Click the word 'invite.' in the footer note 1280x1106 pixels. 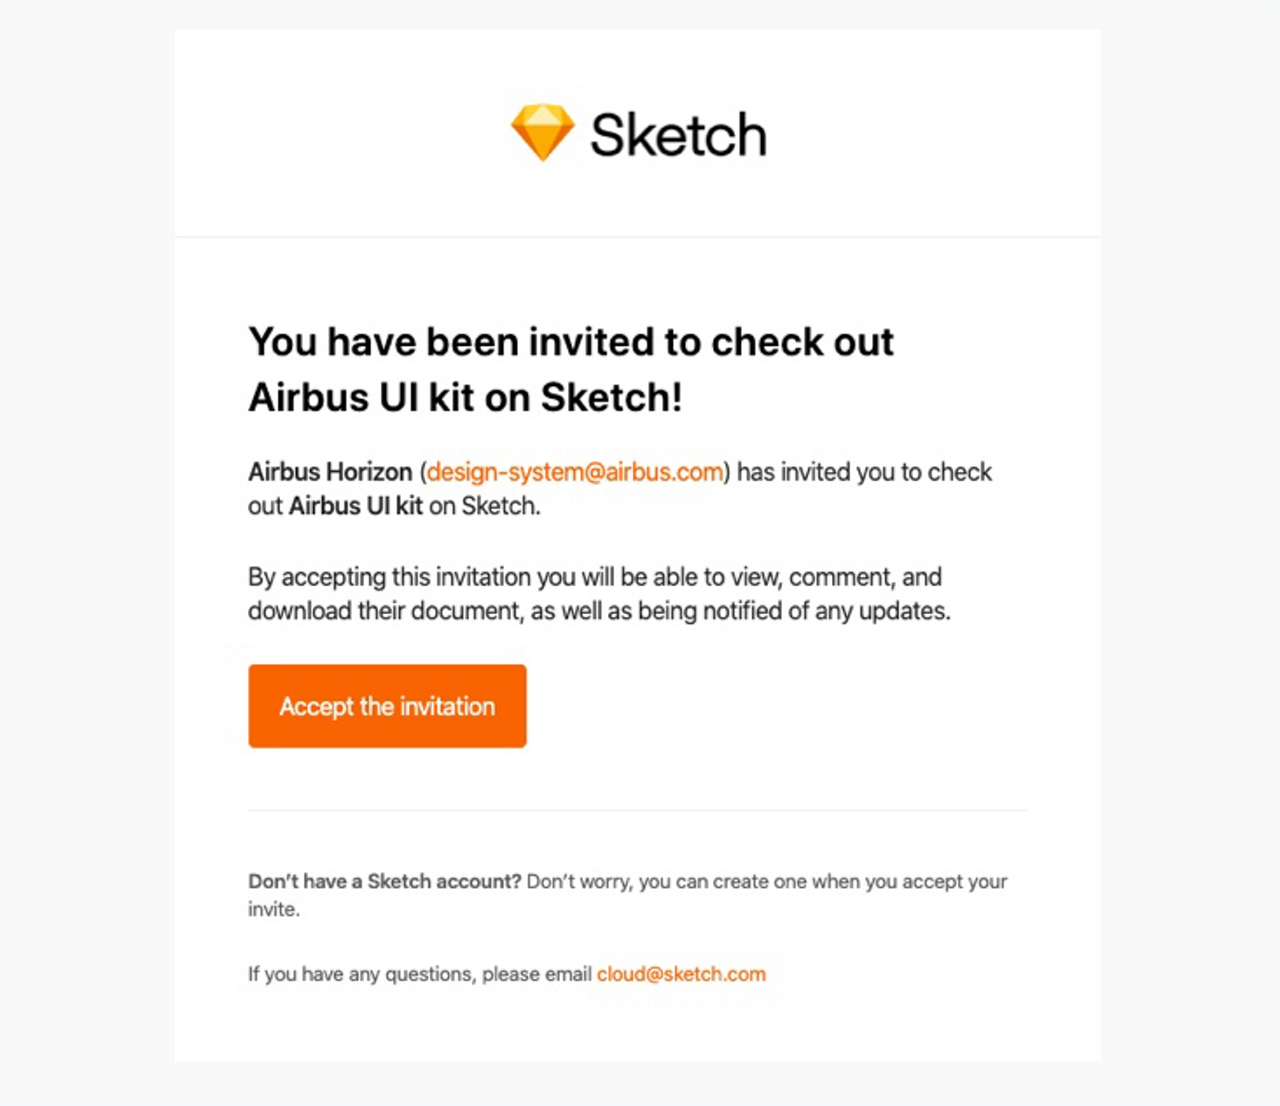click(273, 909)
